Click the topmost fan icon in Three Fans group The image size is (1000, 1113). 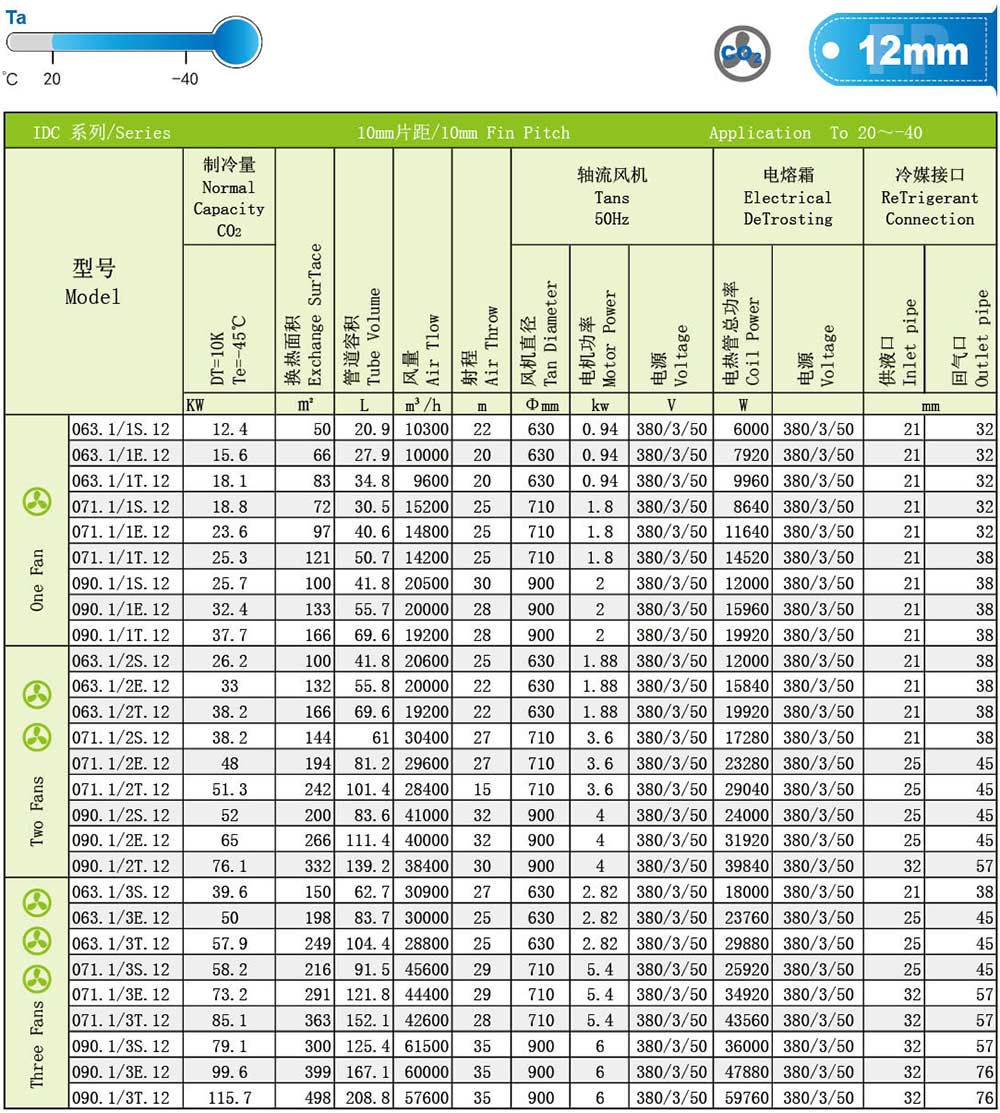tap(37, 903)
